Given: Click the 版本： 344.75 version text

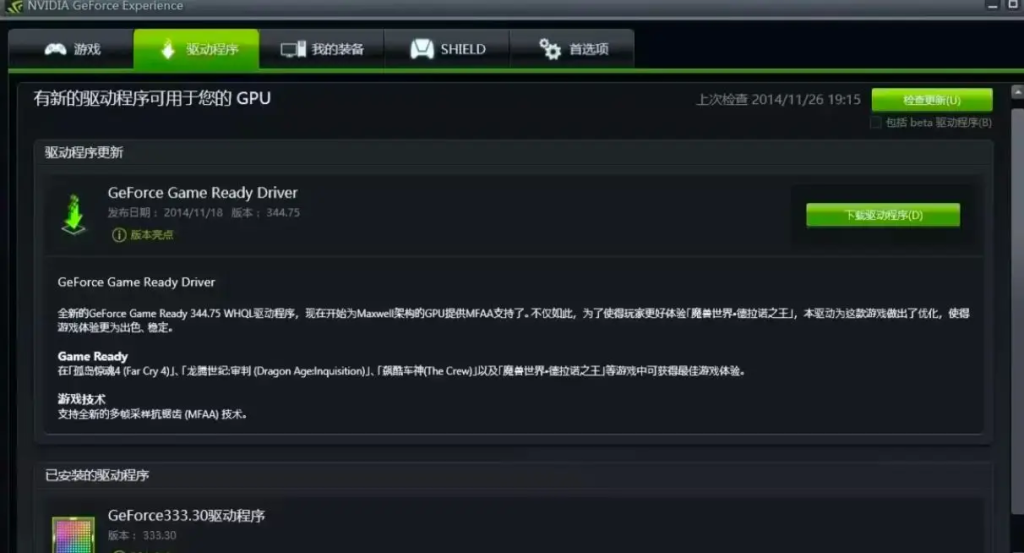Looking at the screenshot, I should click(x=266, y=213).
